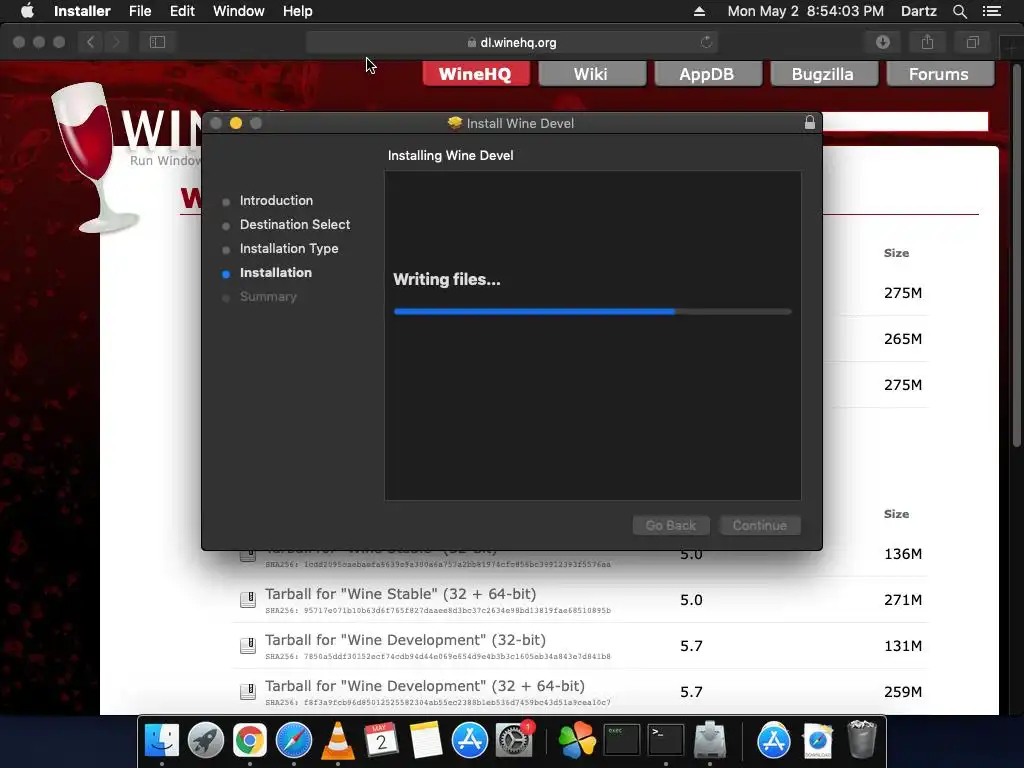The height and width of the screenshot is (768, 1024).
Task: Click the eject icon in menu bar
Action: pyautogui.click(x=699, y=11)
